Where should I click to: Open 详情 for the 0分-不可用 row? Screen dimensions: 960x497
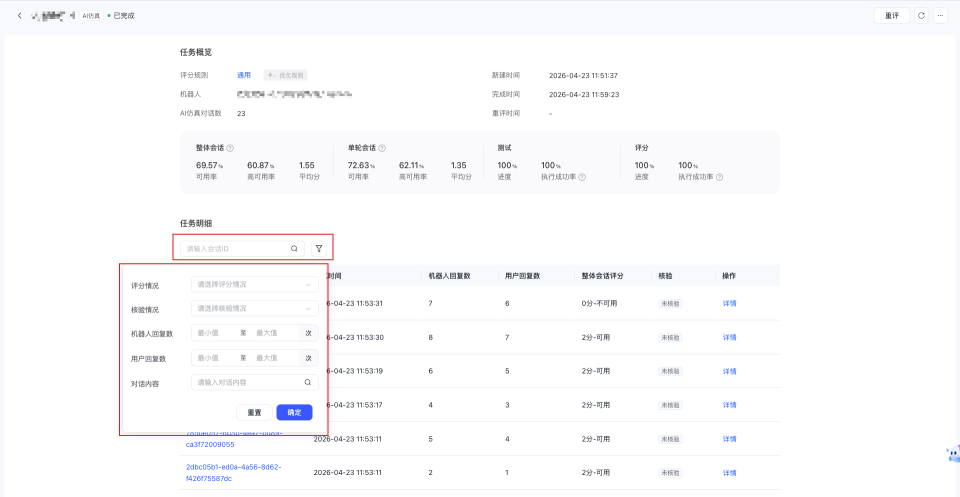pyautogui.click(x=729, y=304)
